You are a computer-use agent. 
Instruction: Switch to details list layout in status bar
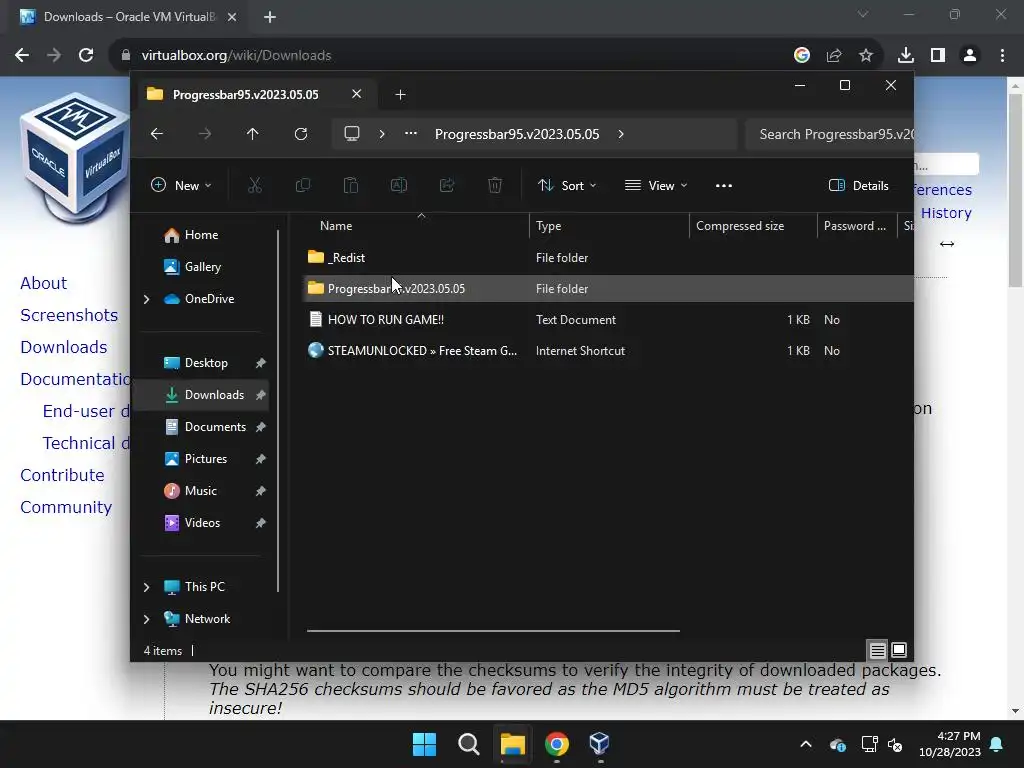[878, 650]
